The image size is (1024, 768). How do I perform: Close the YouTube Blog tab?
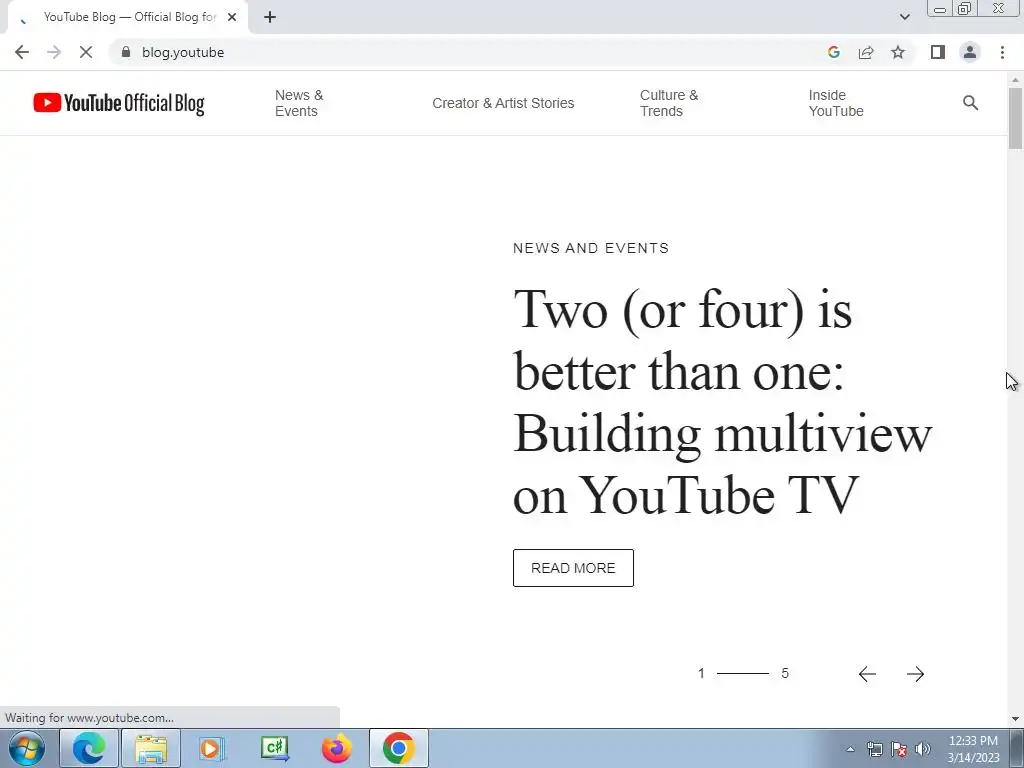coord(232,17)
